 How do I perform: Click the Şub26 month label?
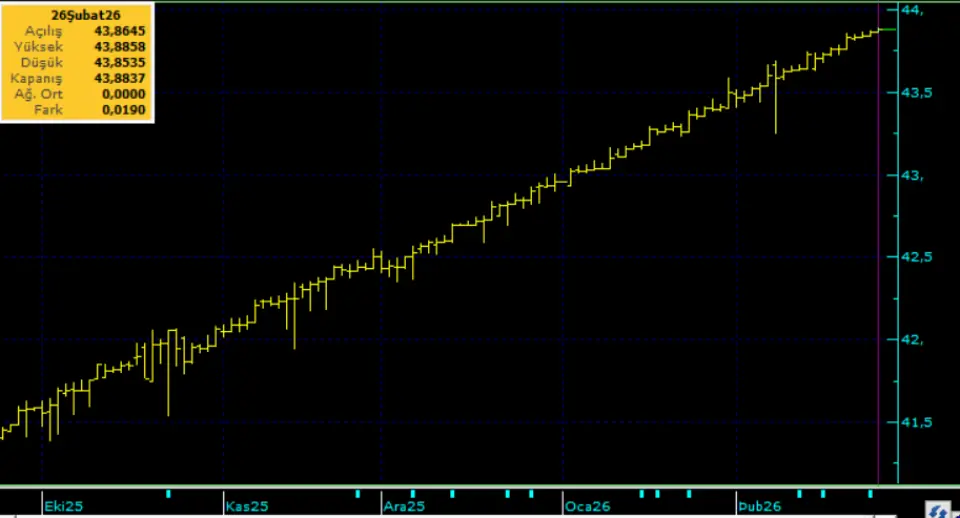(x=759, y=507)
